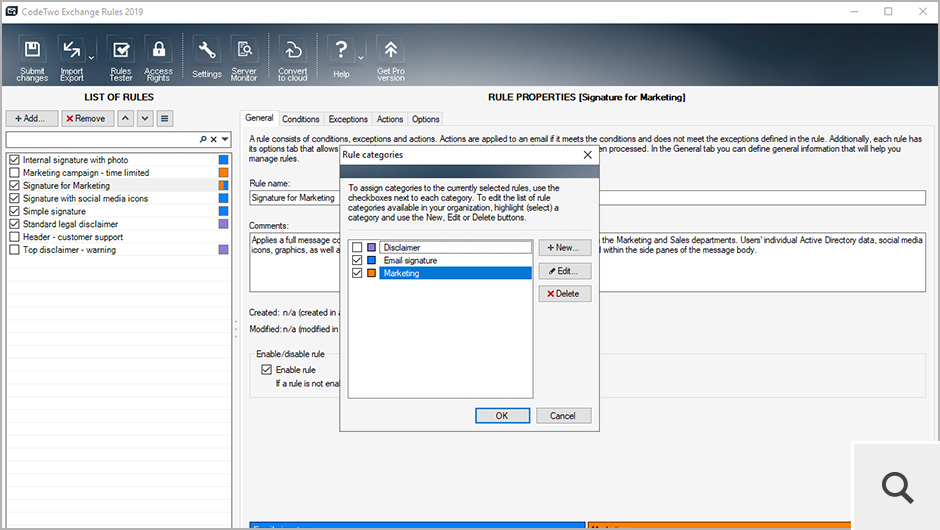Toggle Signature with social media icons checkbox
This screenshot has height=530, width=940.
click(x=14, y=198)
